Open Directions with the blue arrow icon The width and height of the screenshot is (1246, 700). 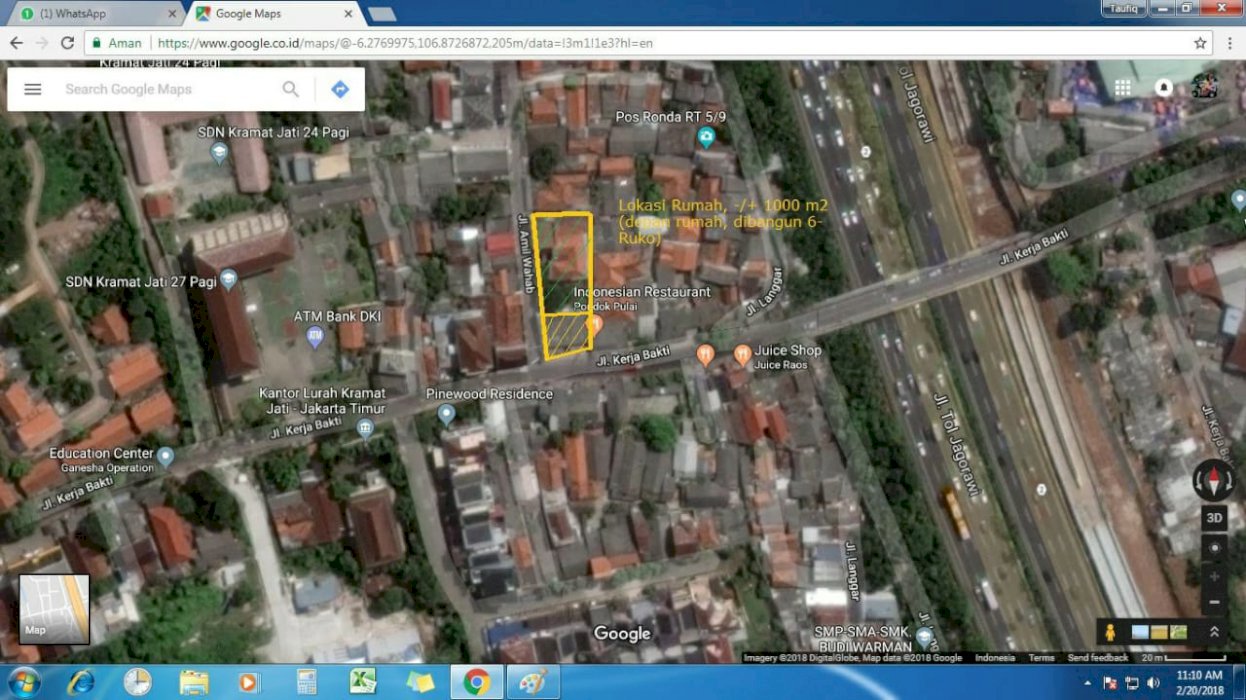(340, 89)
